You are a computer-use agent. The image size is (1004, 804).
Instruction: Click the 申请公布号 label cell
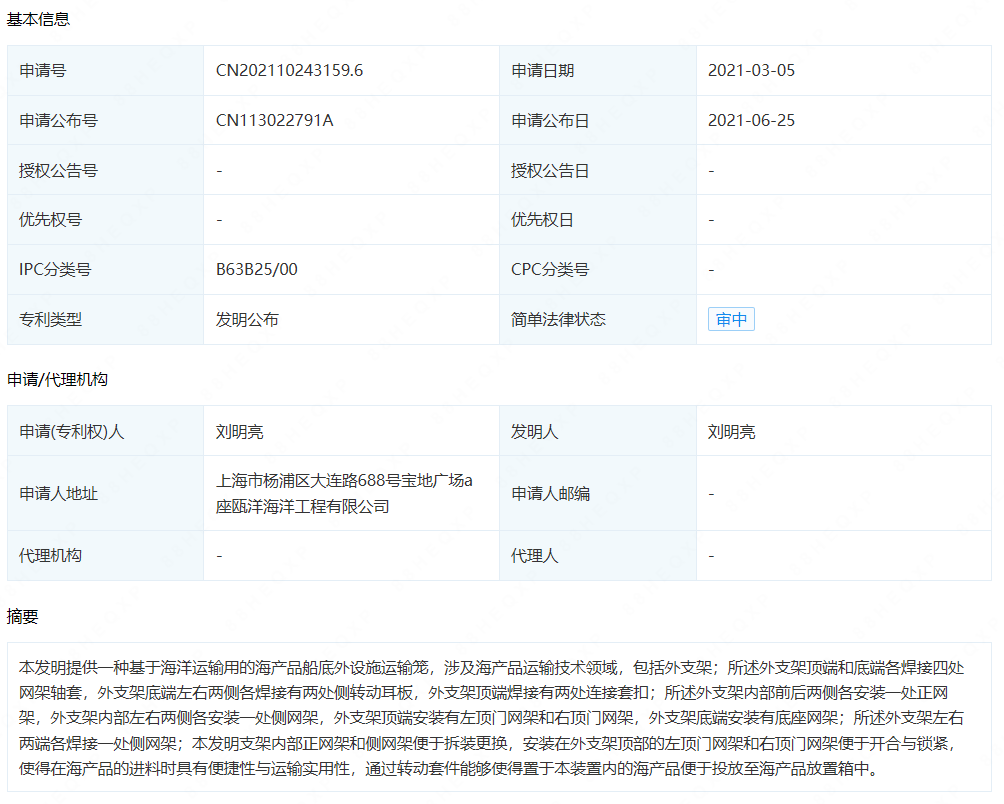click(x=106, y=120)
